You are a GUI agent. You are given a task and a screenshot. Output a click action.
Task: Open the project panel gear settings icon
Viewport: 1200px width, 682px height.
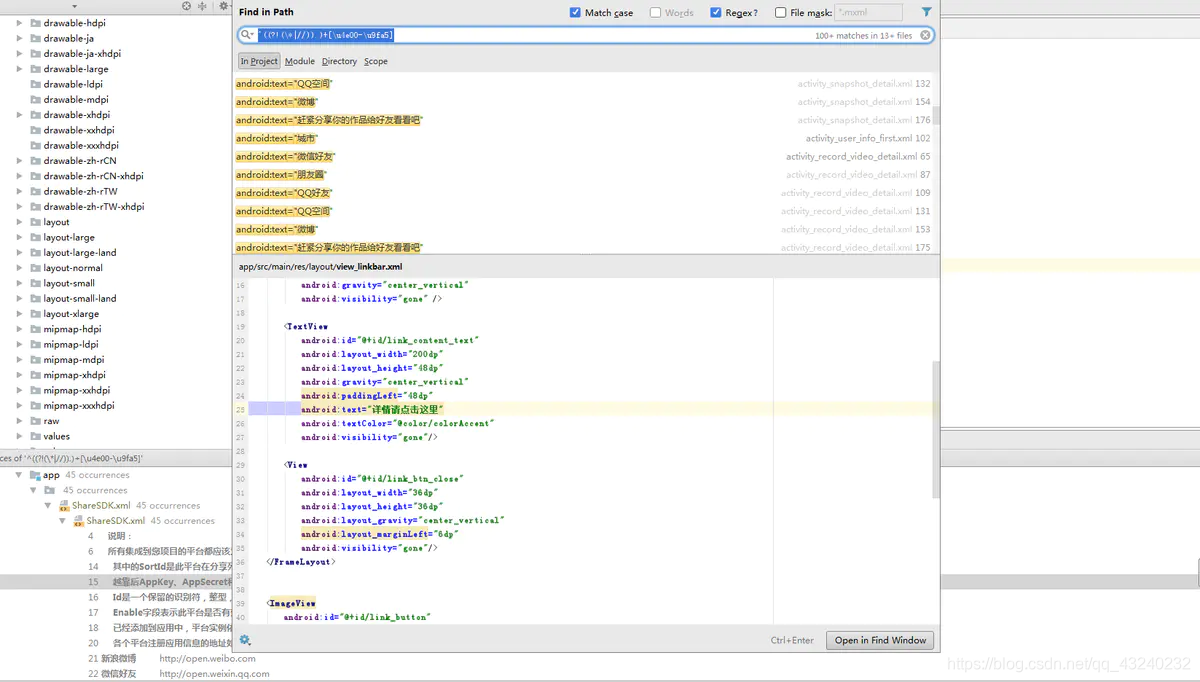223,6
